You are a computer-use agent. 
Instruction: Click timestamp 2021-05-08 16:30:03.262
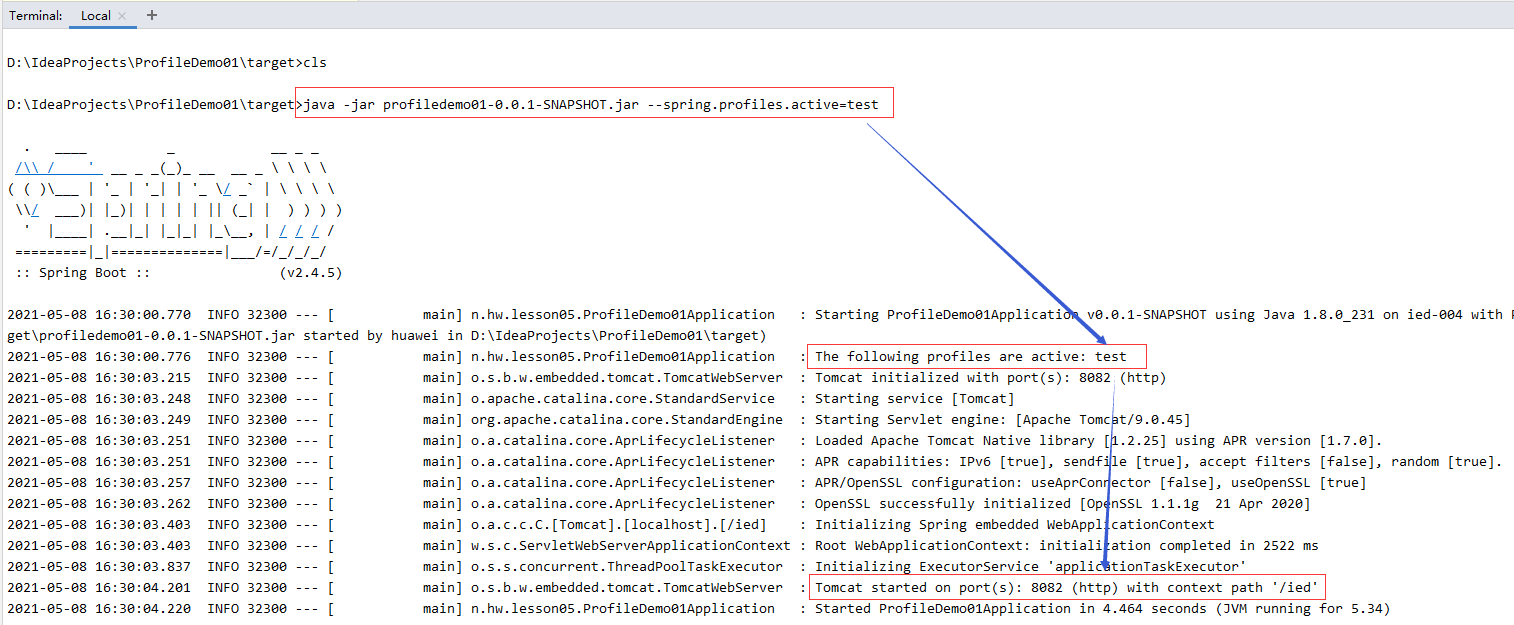[99, 503]
